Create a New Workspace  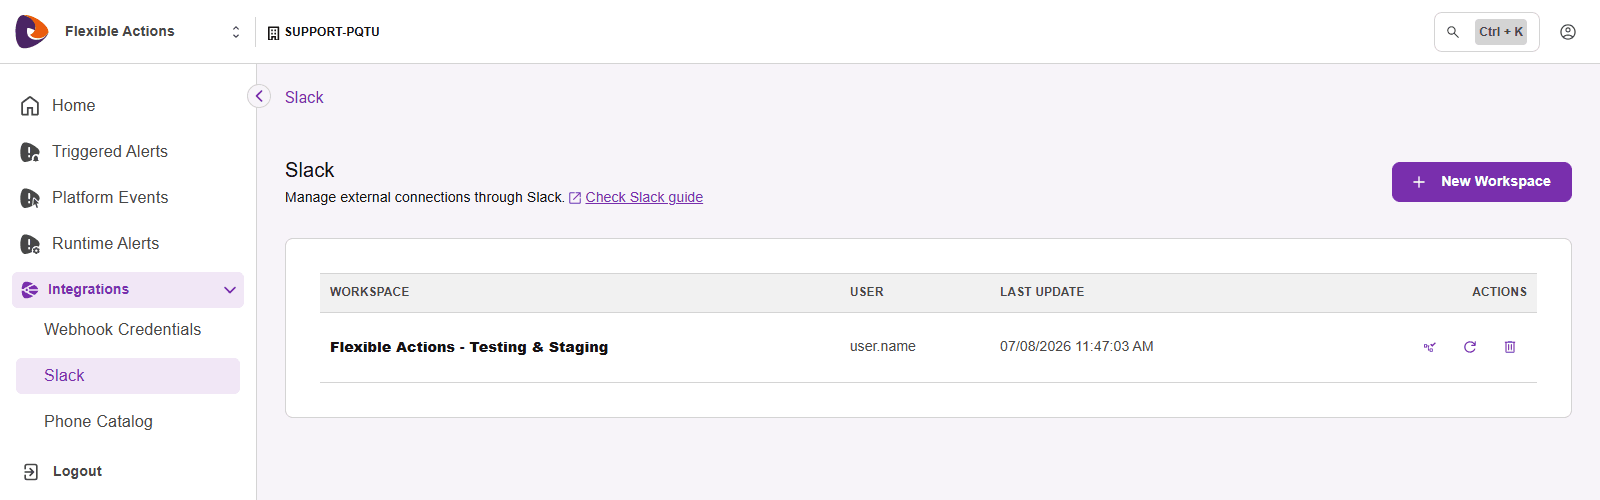[1482, 182]
